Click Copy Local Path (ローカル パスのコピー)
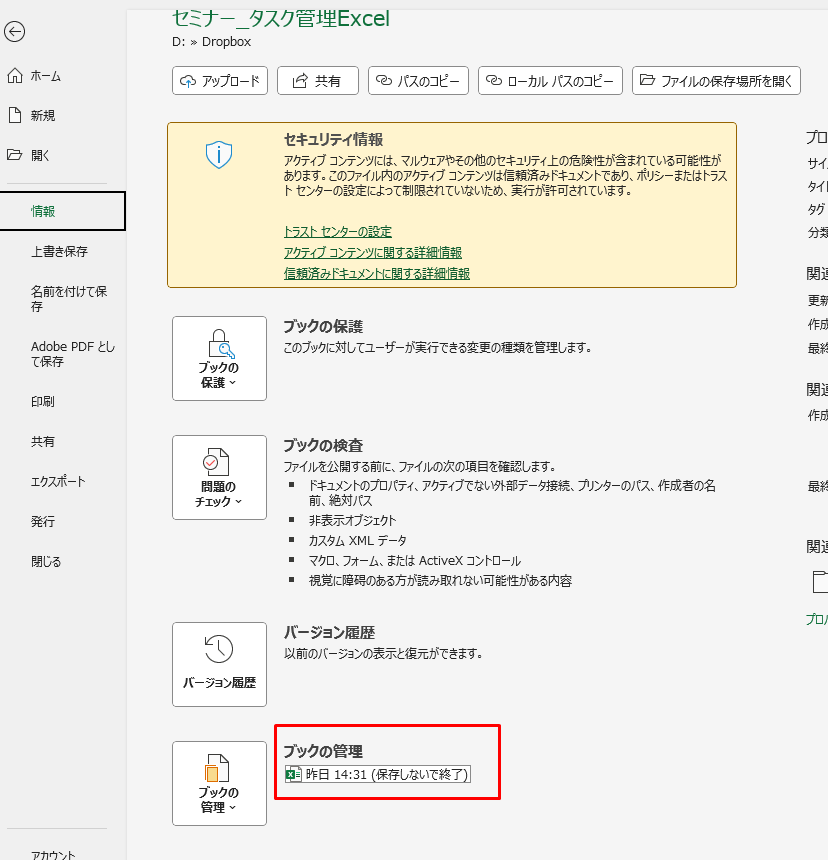 [550, 81]
